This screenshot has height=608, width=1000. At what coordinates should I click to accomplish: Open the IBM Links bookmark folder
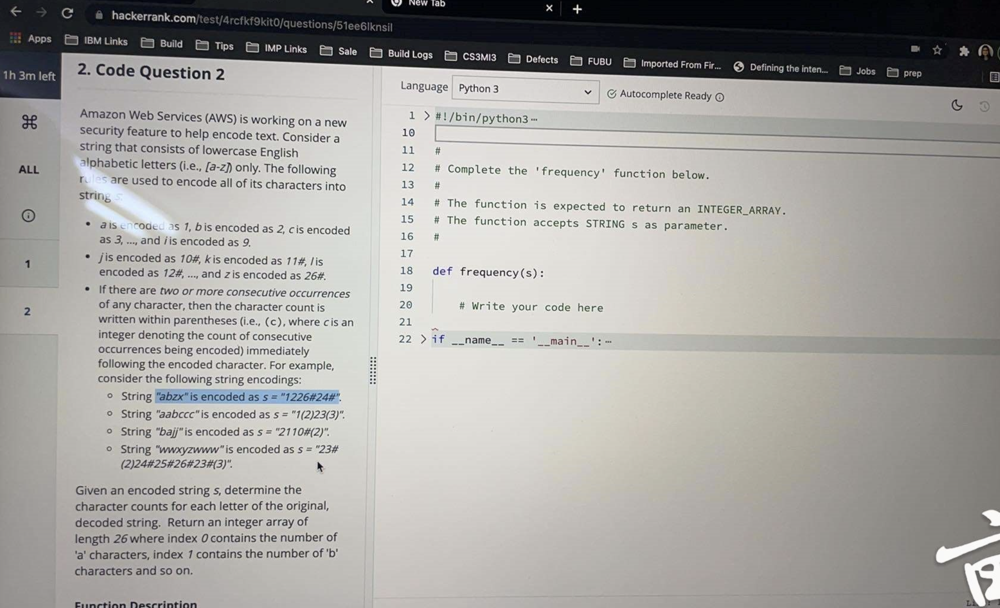96,41
